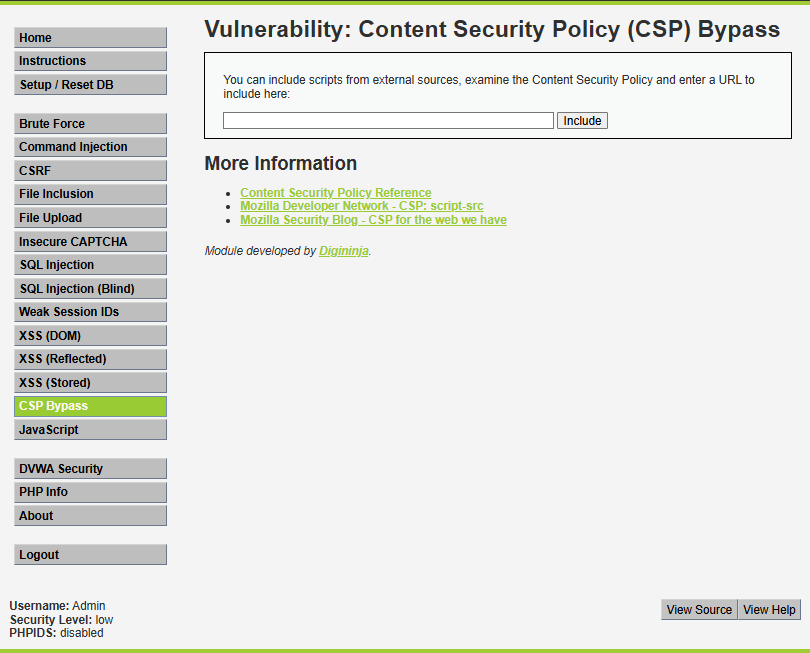The width and height of the screenshot is (810, 653).
Task: Click Logout in the sidebar
Action: click(90, 555)
